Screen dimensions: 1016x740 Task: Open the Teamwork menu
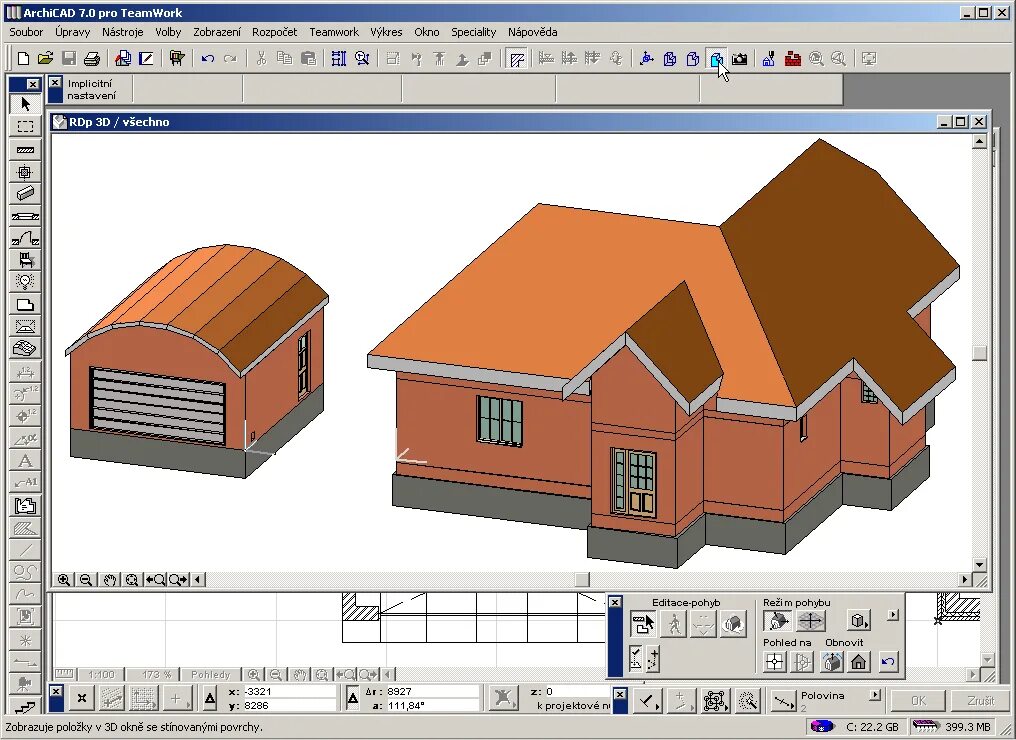pos(334,32)
